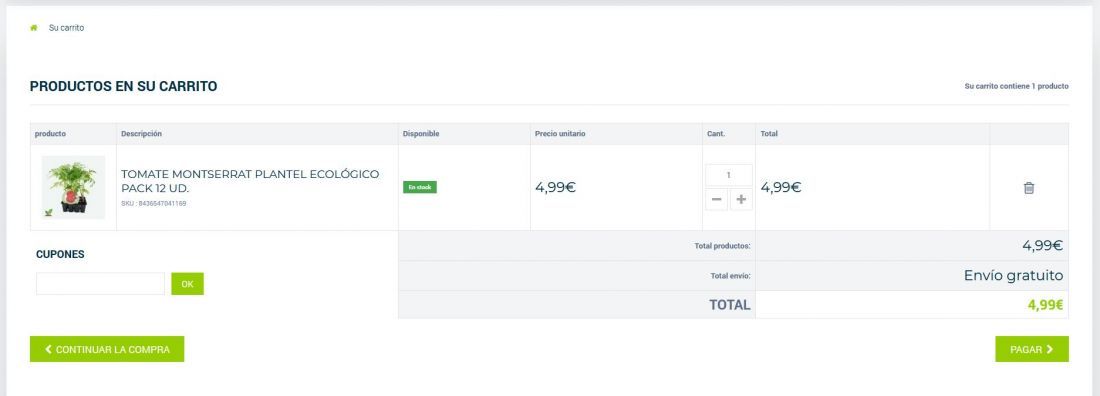Click the green 'En stock' badge

pos(420,187)
